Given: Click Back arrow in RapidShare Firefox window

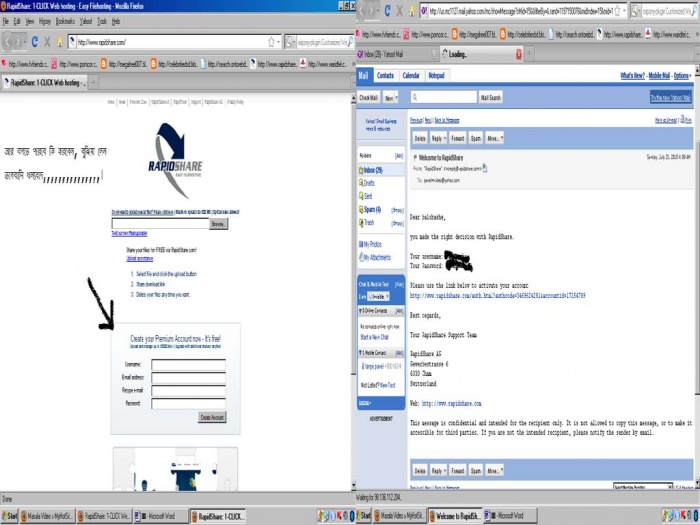Looking at the screenshot, I should point(8,42).
